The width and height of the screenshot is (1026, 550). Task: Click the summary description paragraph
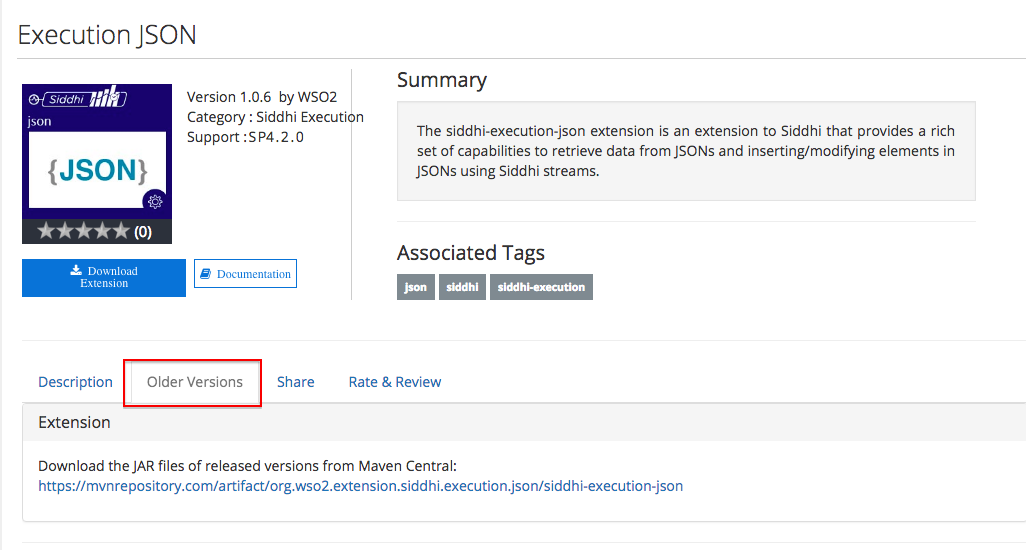coord(686,151)
